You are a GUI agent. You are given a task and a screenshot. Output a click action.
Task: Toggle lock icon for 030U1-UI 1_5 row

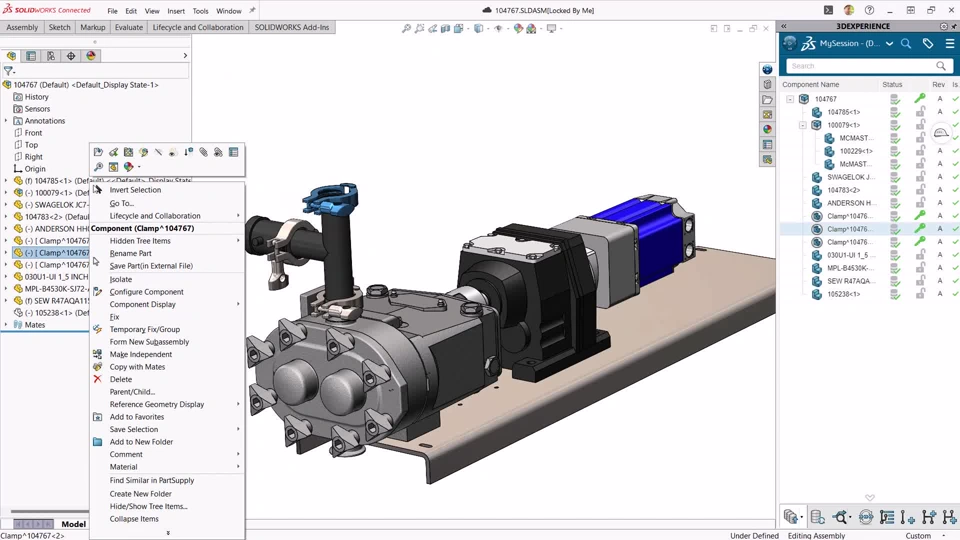(920, 255)
